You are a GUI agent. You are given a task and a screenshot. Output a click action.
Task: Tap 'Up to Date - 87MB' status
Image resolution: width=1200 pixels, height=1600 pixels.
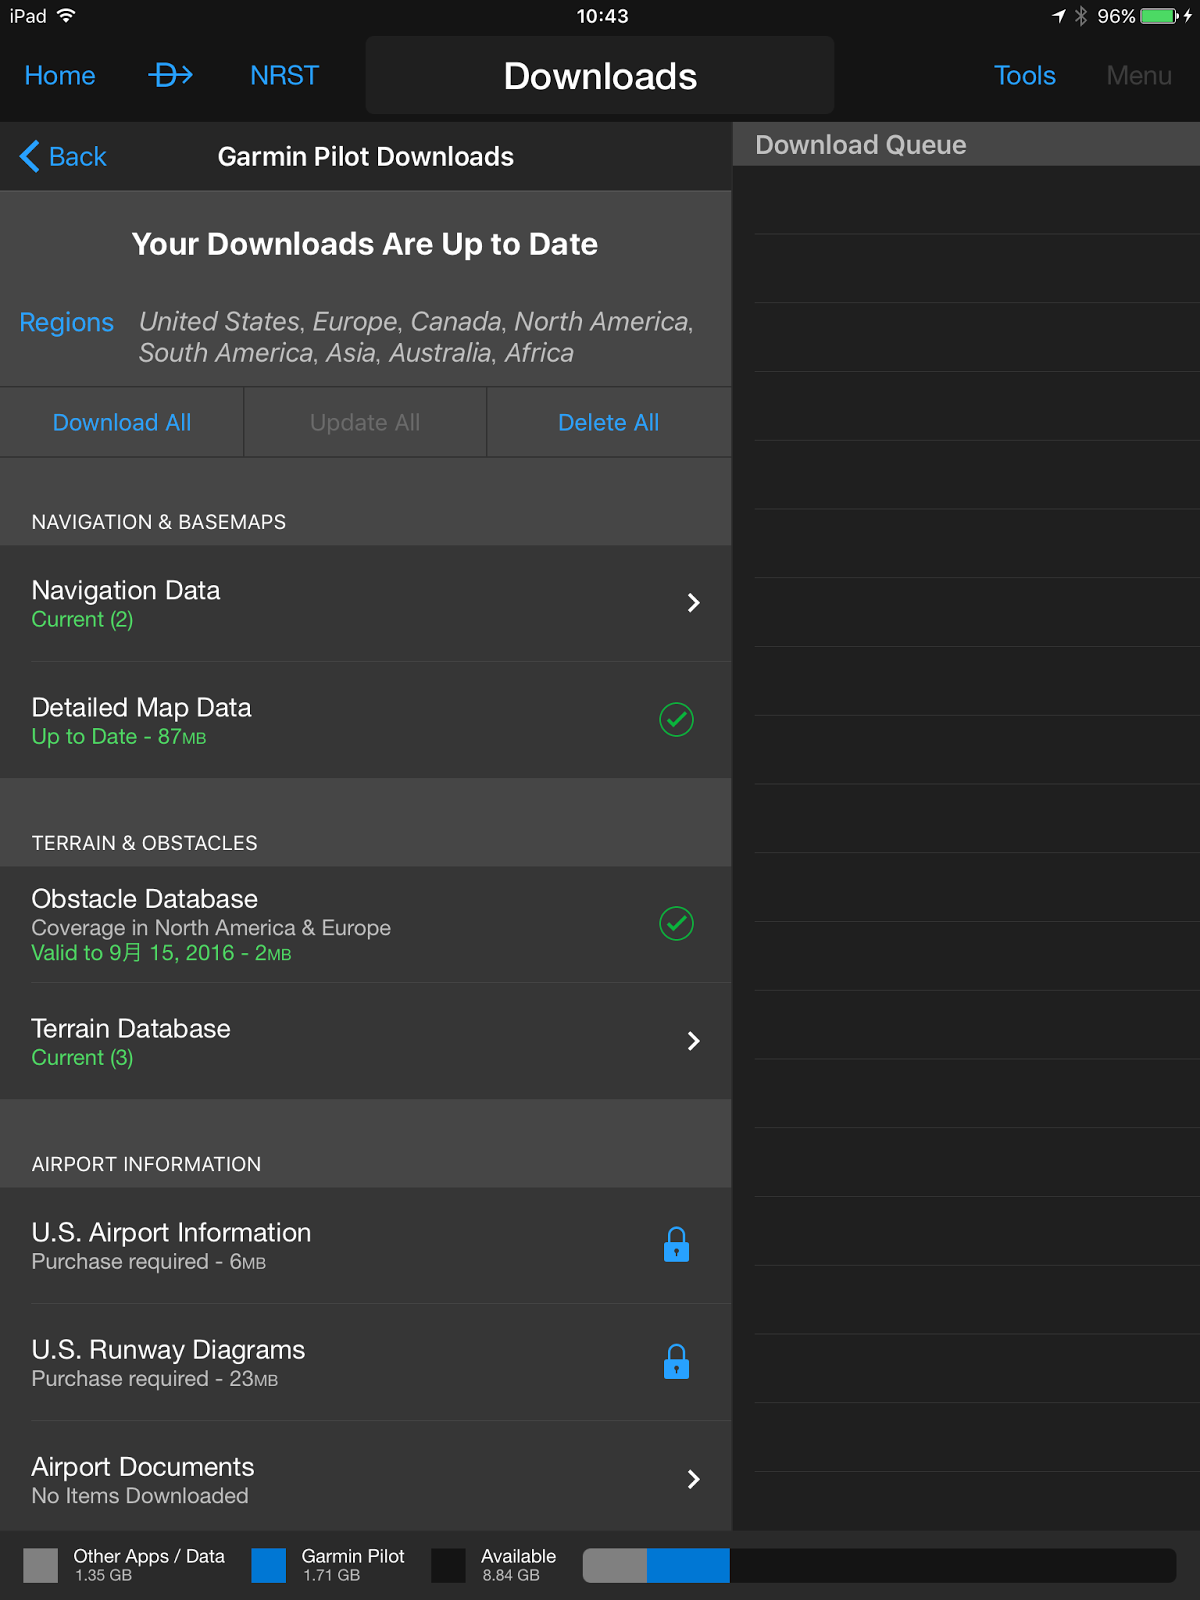pos(119,736)
